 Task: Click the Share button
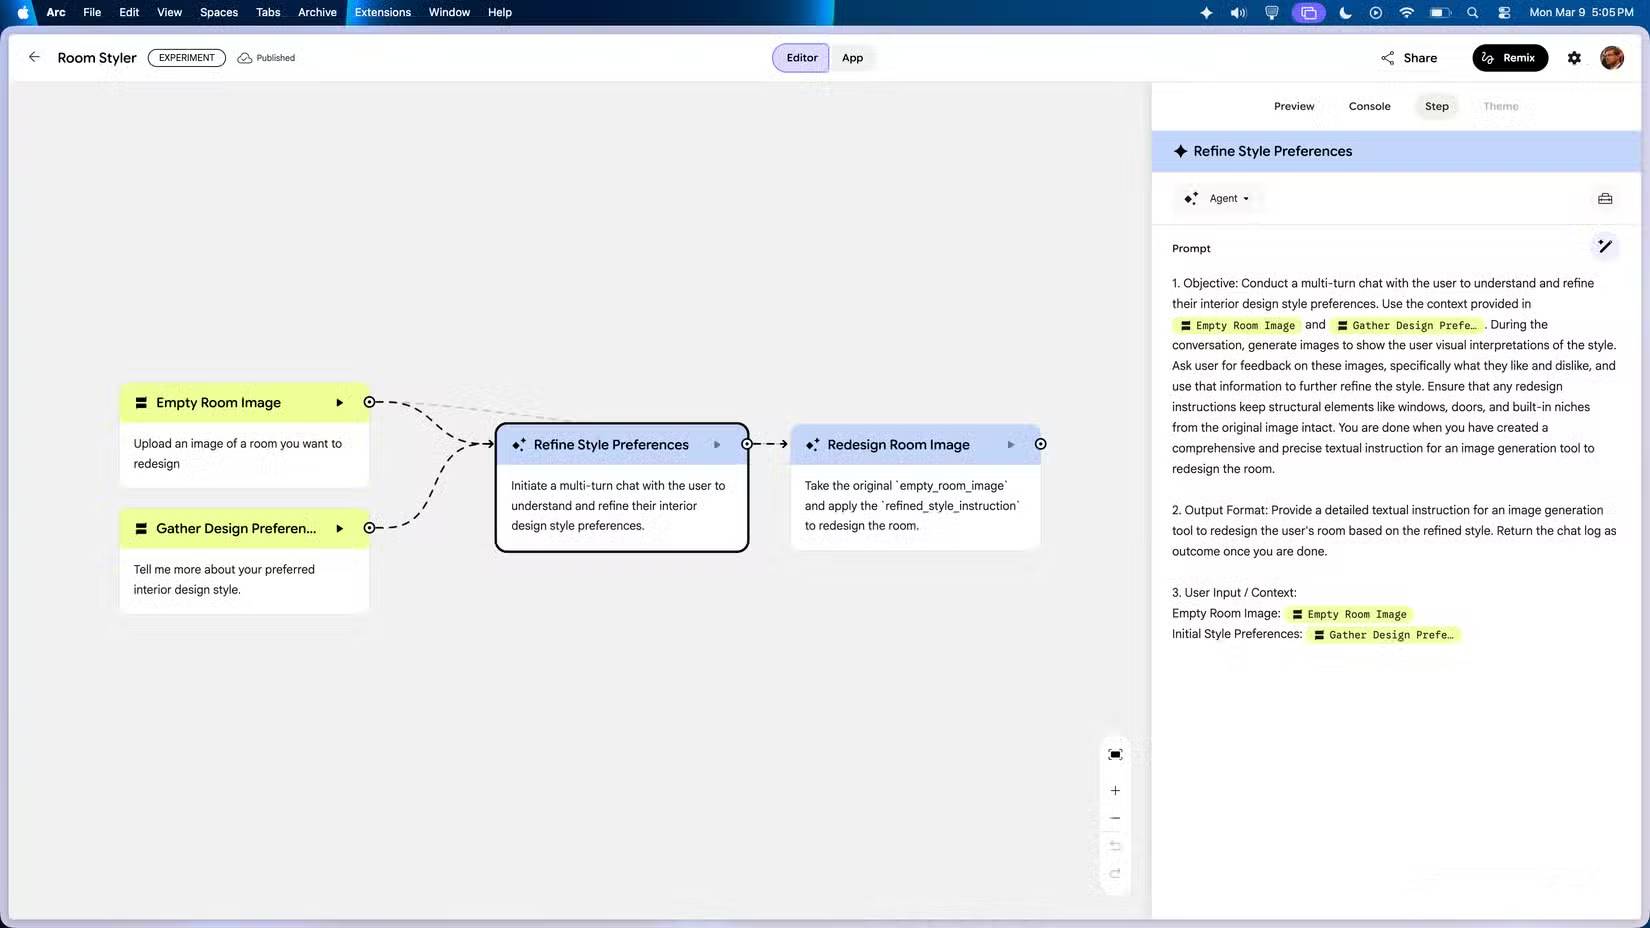pyautogui.click(x=1409, y=58)
